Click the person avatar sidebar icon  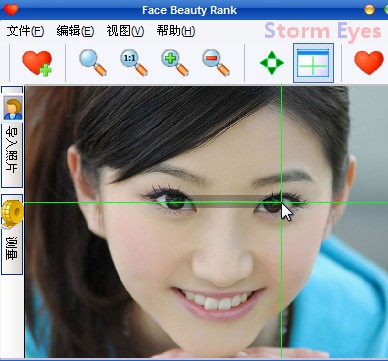tap(13, 108)
